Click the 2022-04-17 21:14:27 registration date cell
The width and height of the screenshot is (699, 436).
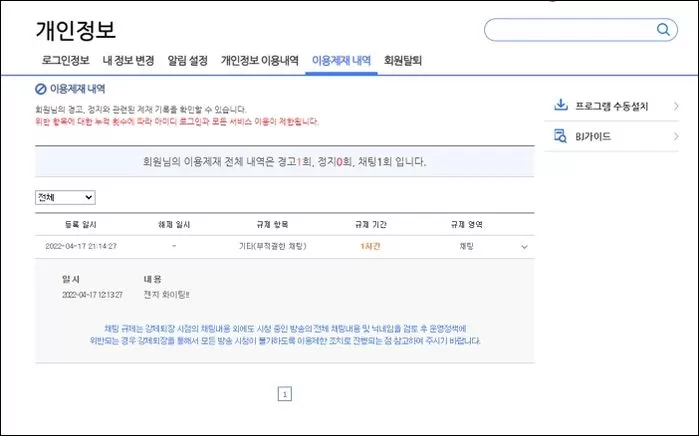pos(81,246)
